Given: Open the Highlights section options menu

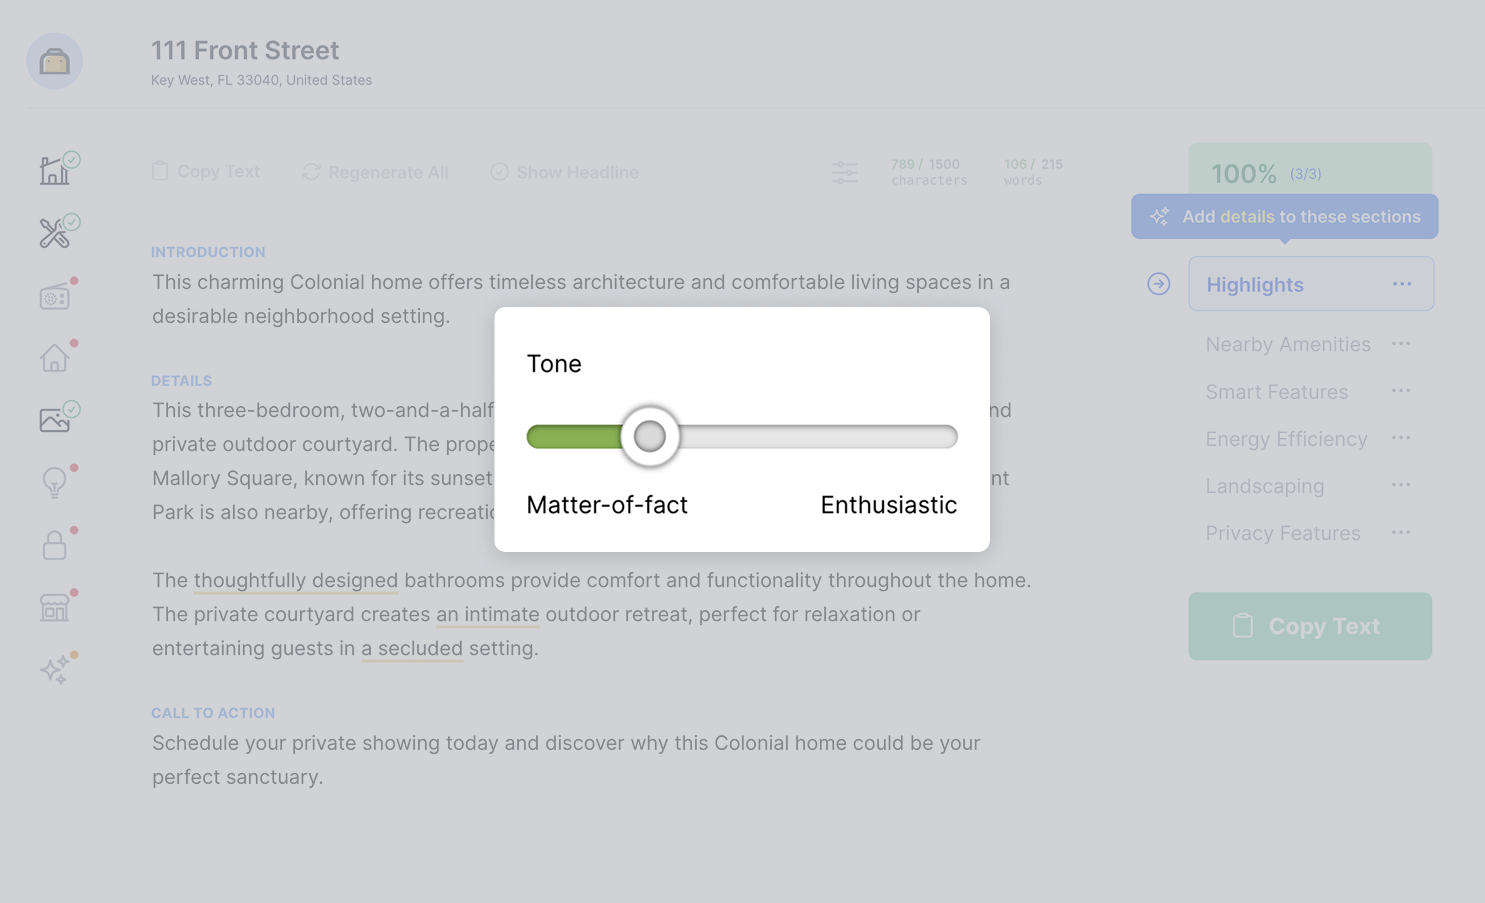Looking at the screenshot, I should pyautogui.click(x=1402, y=284).
